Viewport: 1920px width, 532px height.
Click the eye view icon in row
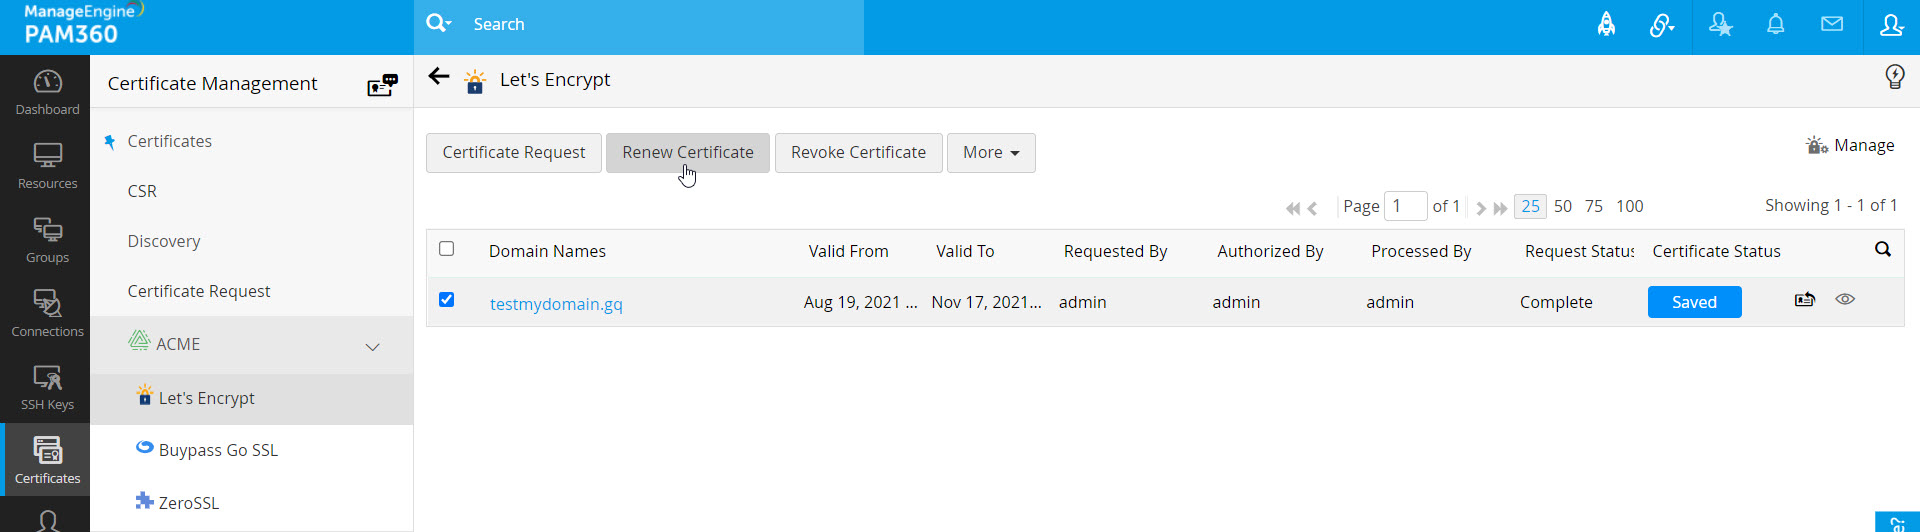1845,300
